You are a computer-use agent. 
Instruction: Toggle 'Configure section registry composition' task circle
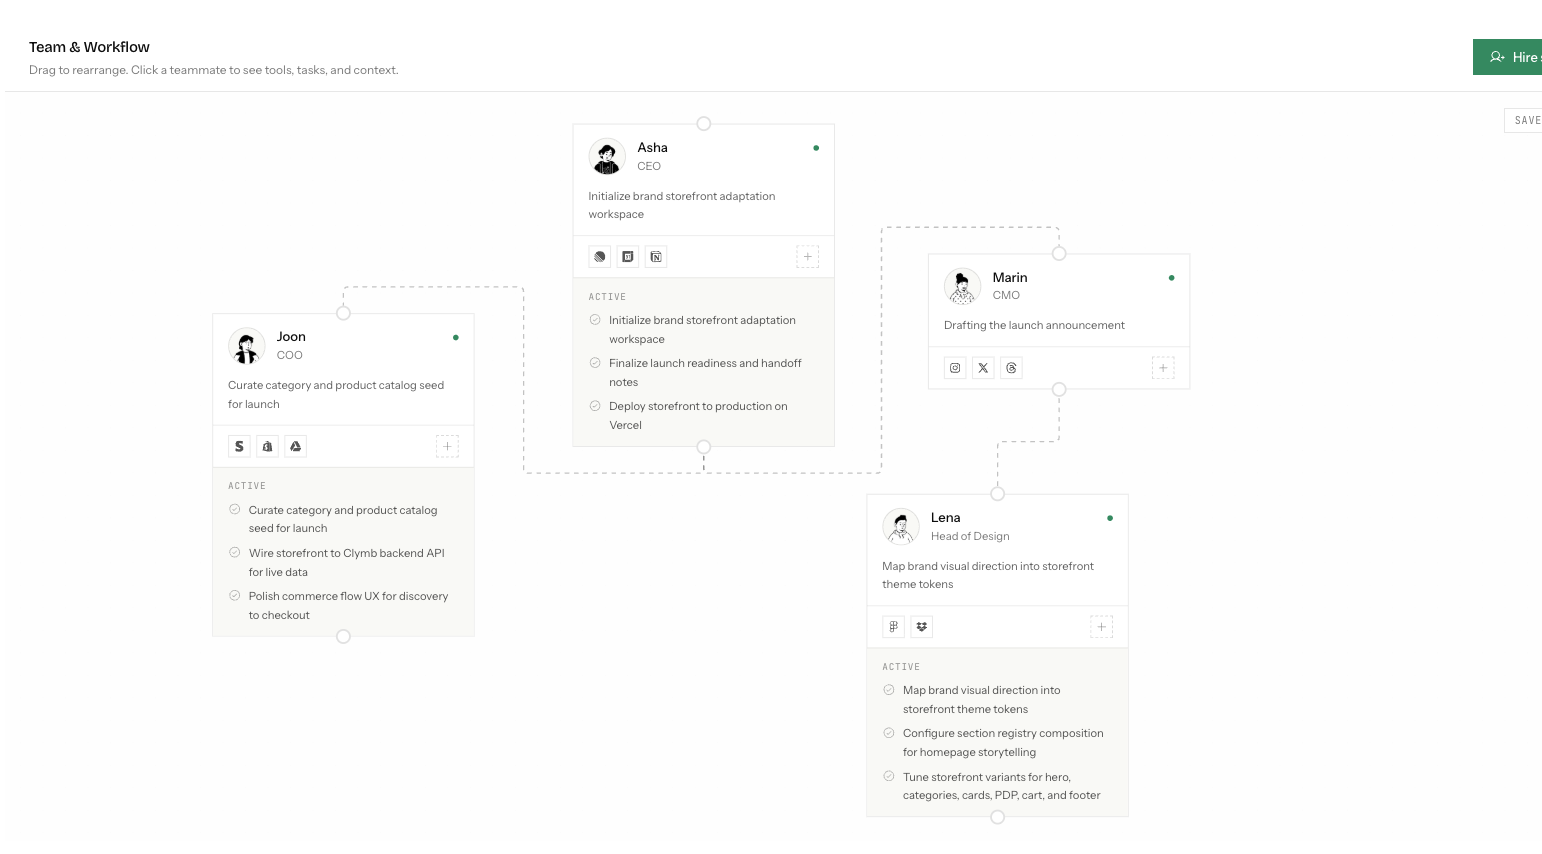889,733
